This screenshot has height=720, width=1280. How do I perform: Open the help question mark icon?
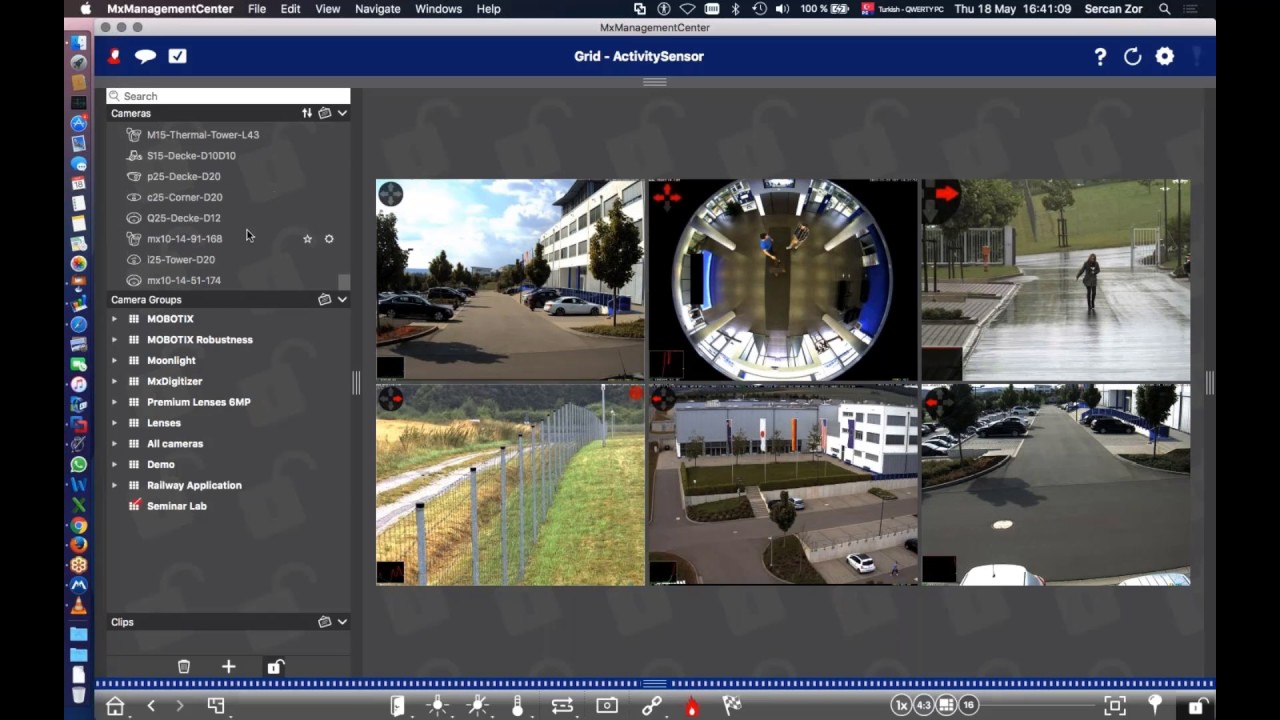tap(1100, 57)
